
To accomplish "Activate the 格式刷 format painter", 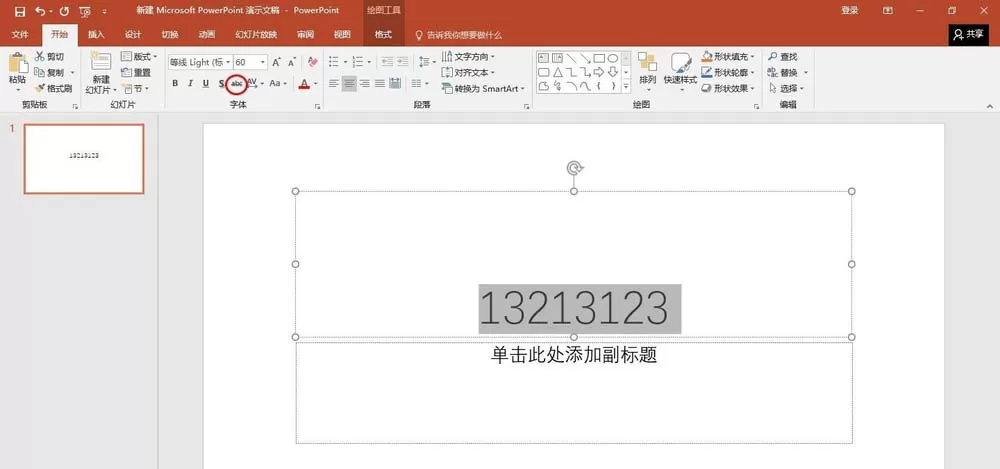I will (x=54, y=89).
